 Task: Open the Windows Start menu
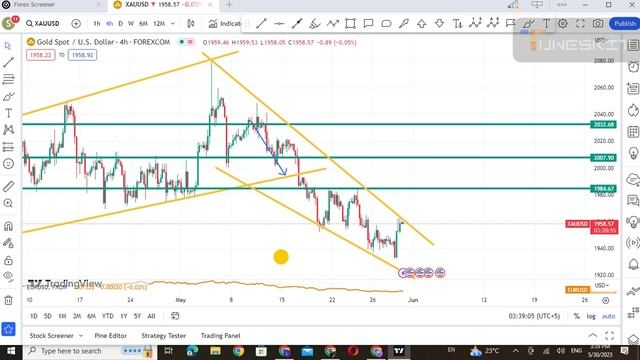11,351
